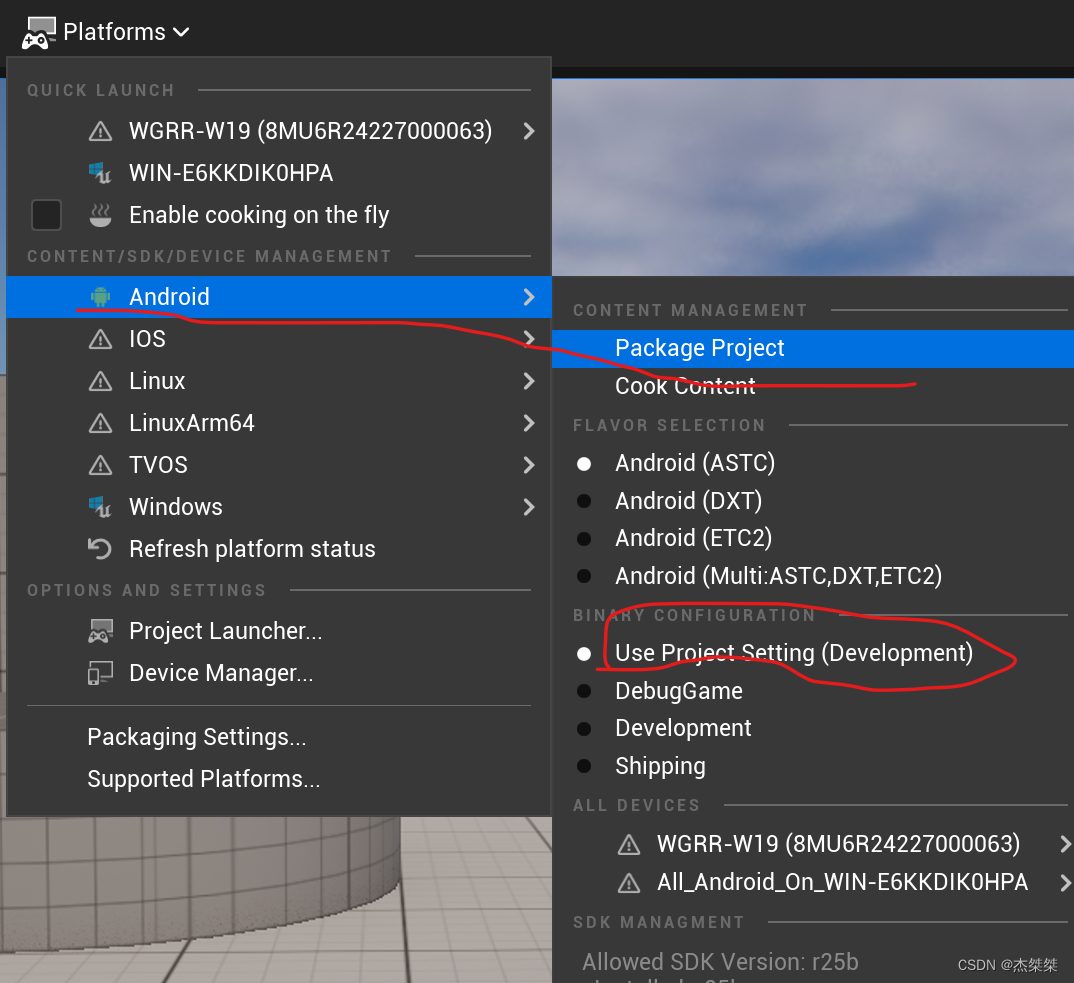1074x983 pixels.
Task: Launch on WGRR-W19 (8MU6R24227000063) quick launch entry
Action: point(279,131)
